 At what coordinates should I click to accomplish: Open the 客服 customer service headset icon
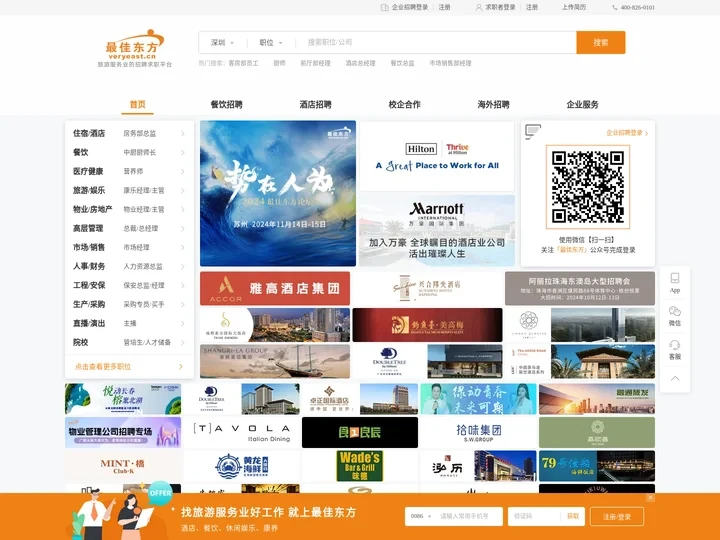click(x=675, y=345)
